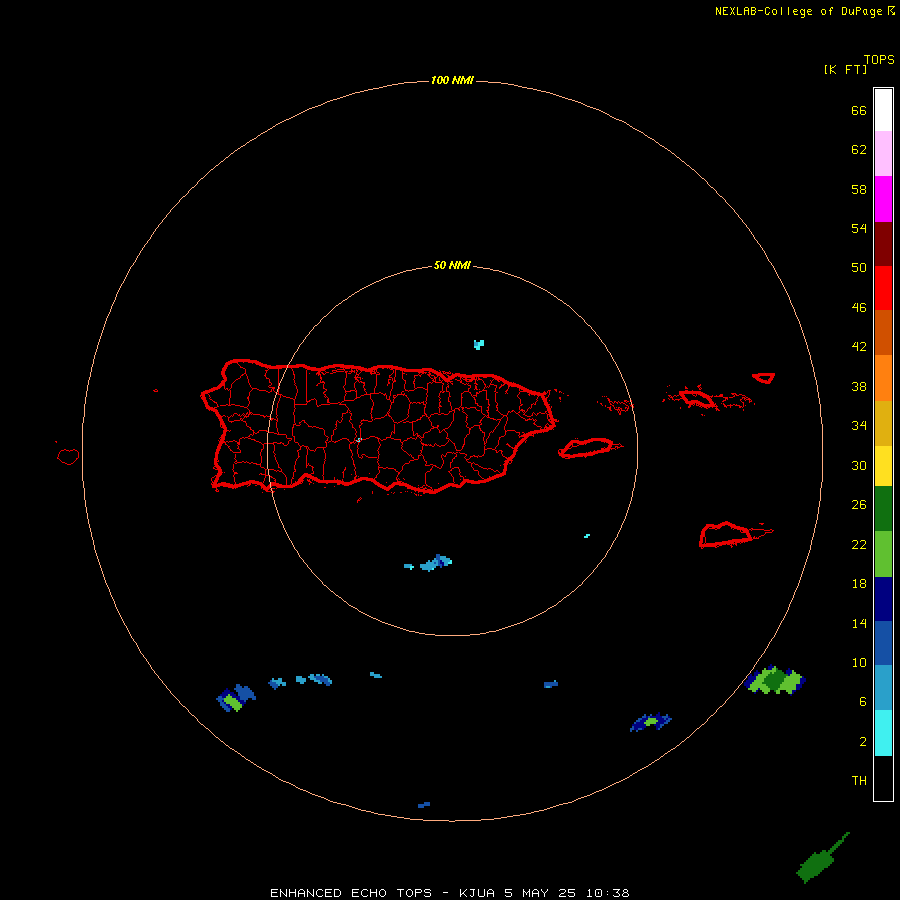Click the 58 legend value
Viewport: 900px width, 900px height.
[x=859, y=189]
